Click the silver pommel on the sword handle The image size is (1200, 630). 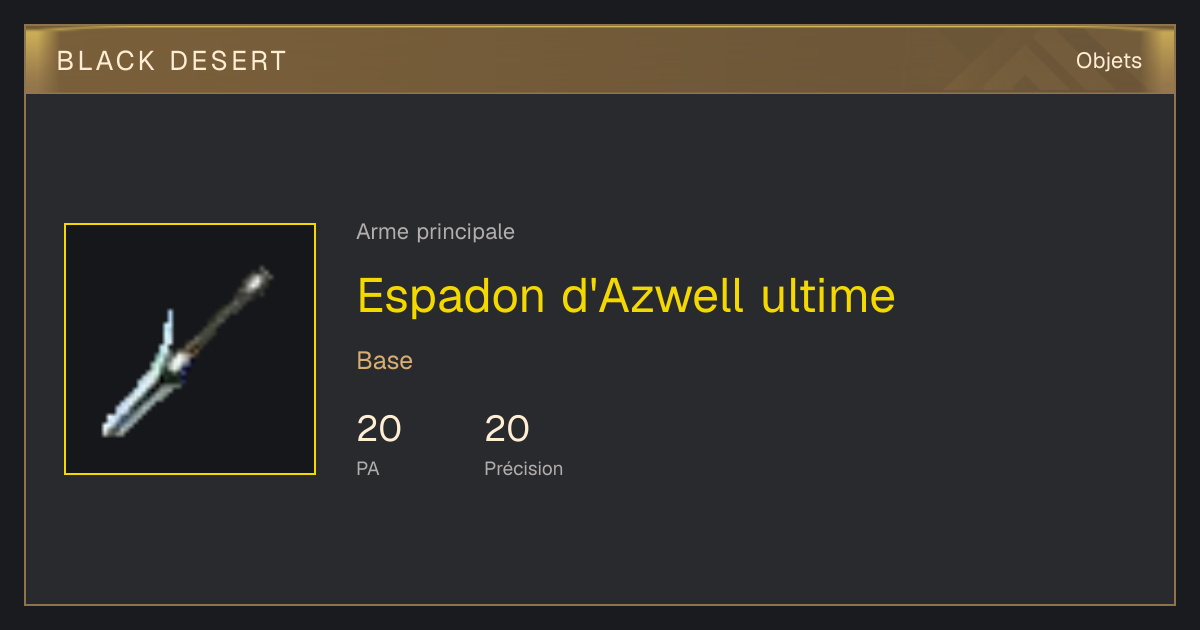coord(261,278)
